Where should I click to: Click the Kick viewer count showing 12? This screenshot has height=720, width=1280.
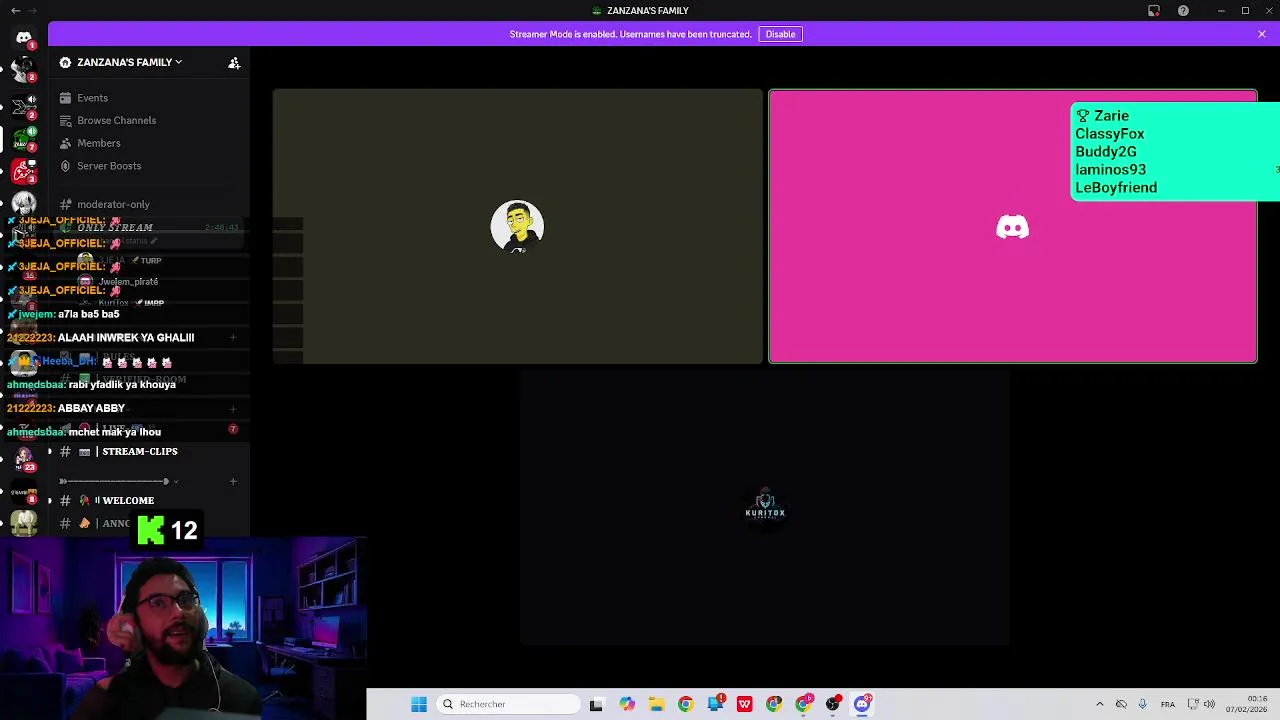click(169, 530)
